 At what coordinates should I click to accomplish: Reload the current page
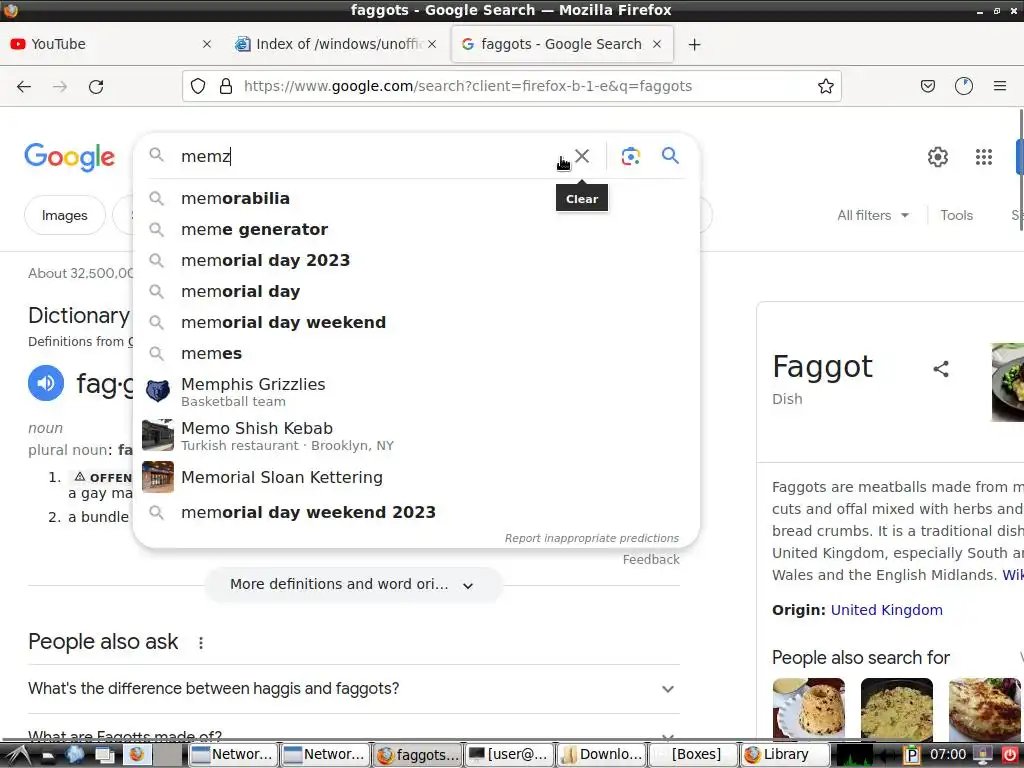click(x=96, y=86)
